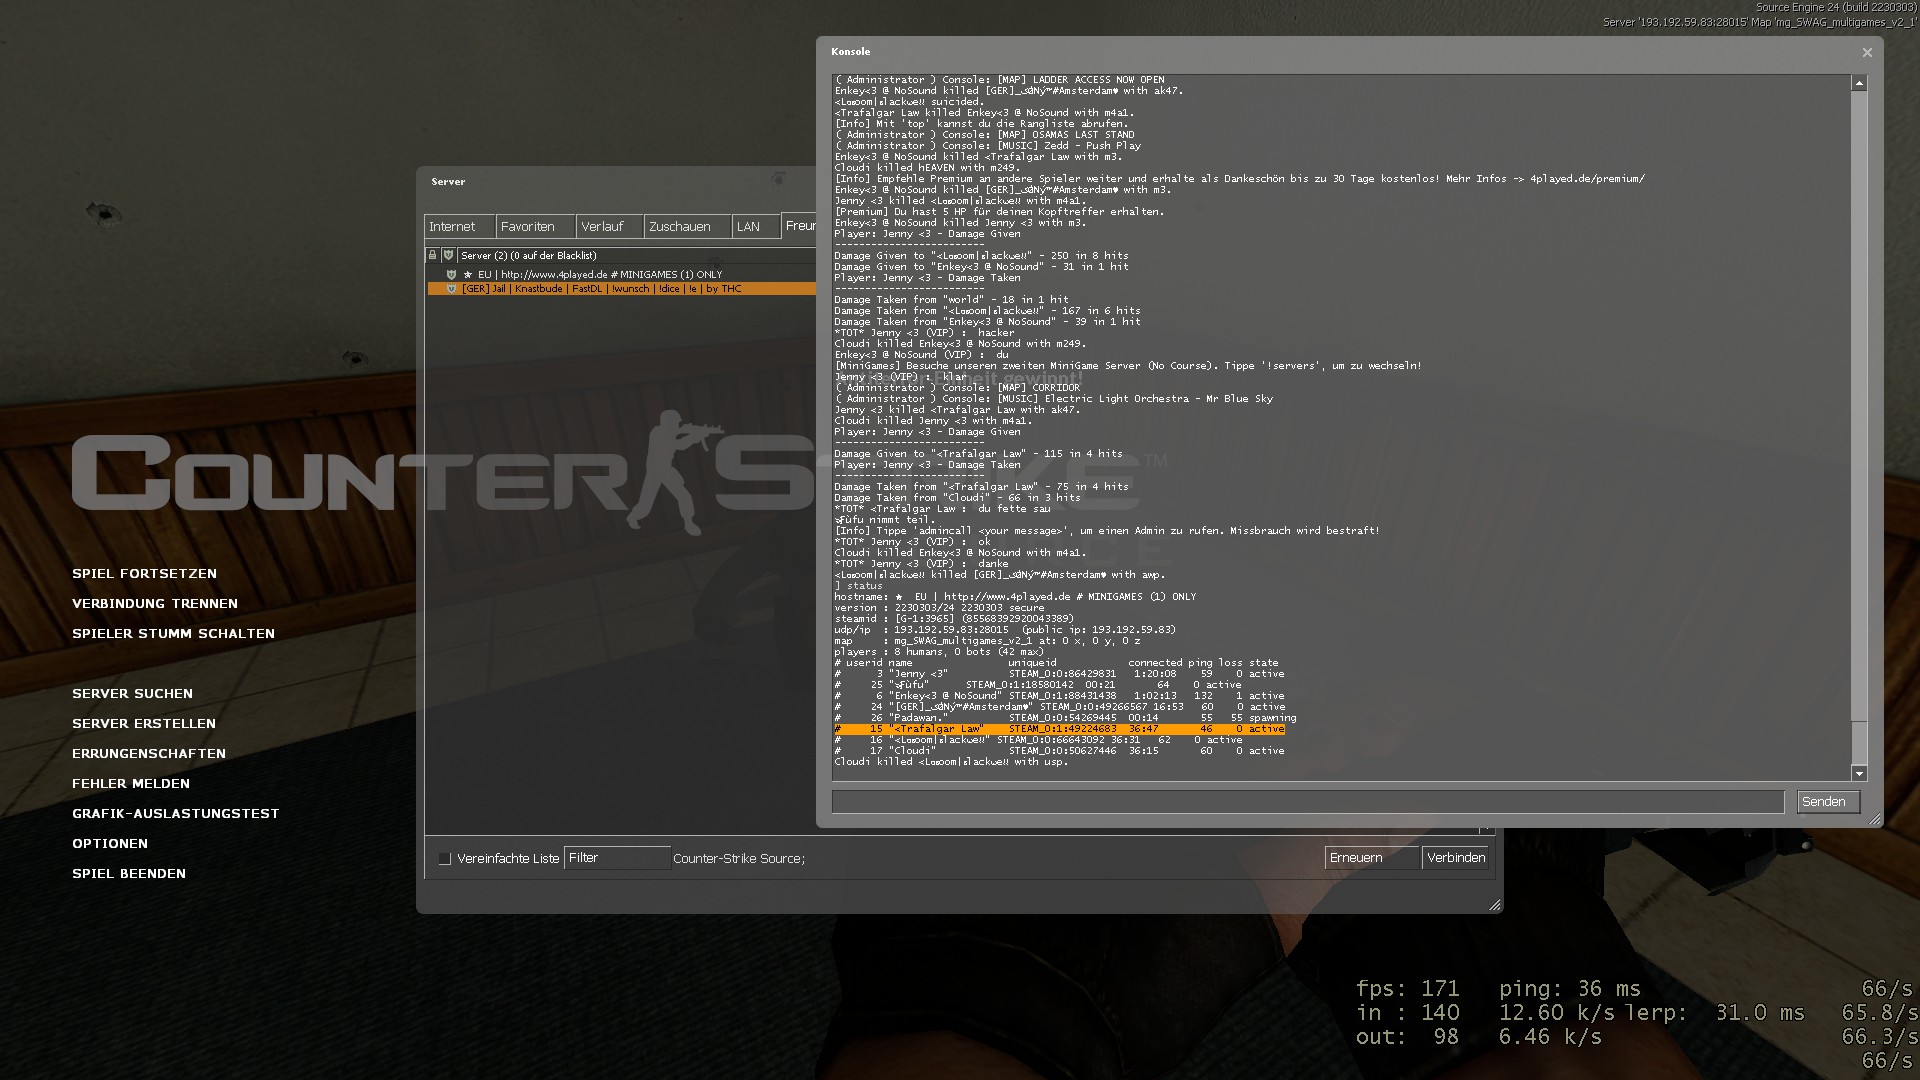This screenshot has width=1920, height=1080.
Task: Toggle the Vereinfachte Liste checkbox
Action: pyautogui.click(x=445, y=859)
